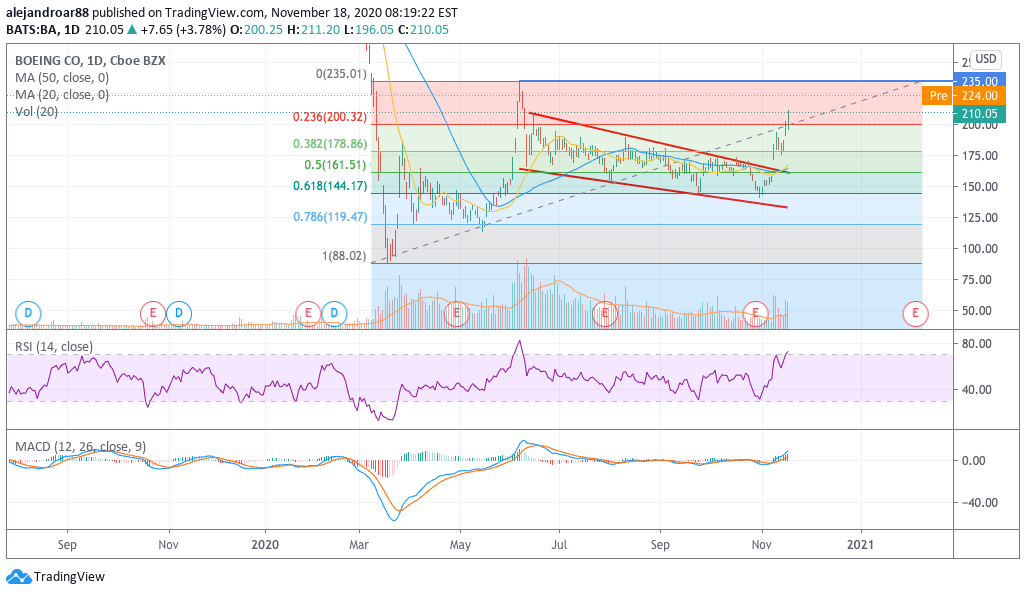
Task: Select the 0.236(200.32) Fibonacci level label
Action: (x=330, y=117)
